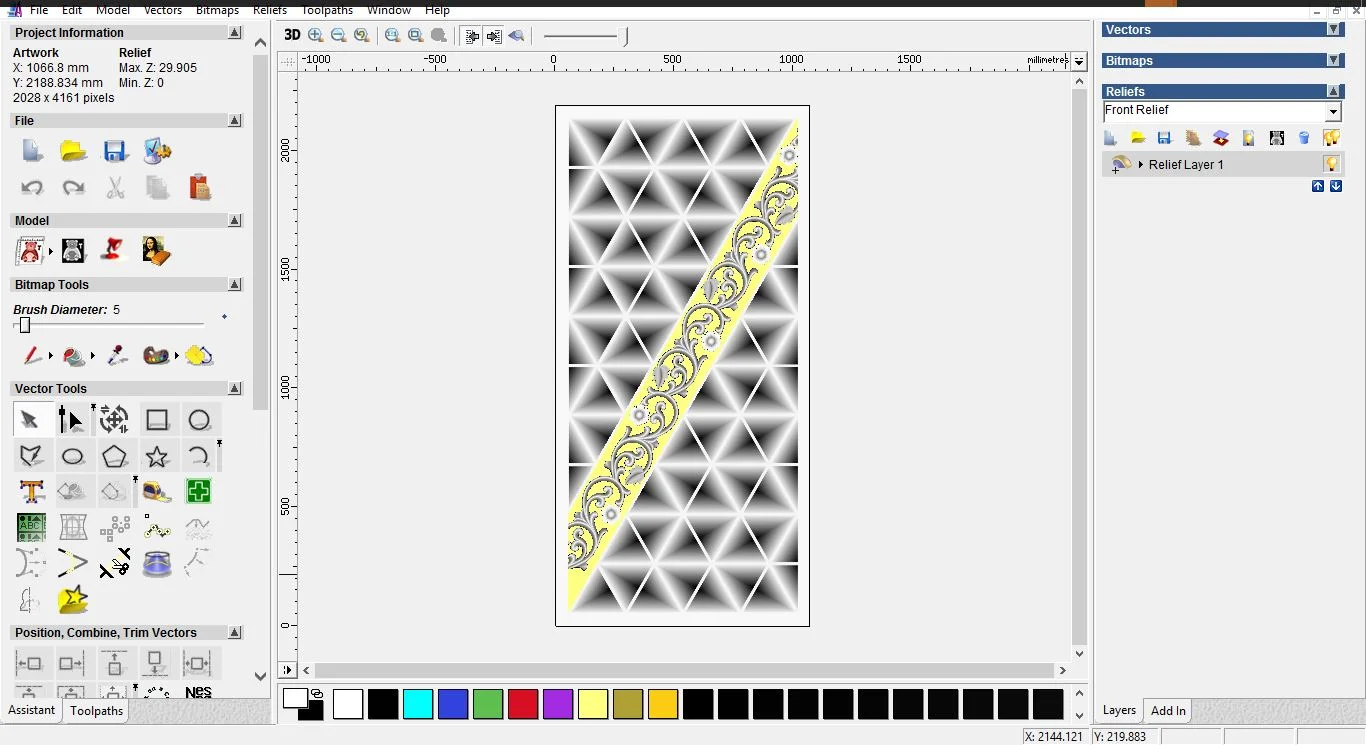This screenshot has height=745, width=1366.
Task: Open the Assistant tab
Action: (32, 710)
